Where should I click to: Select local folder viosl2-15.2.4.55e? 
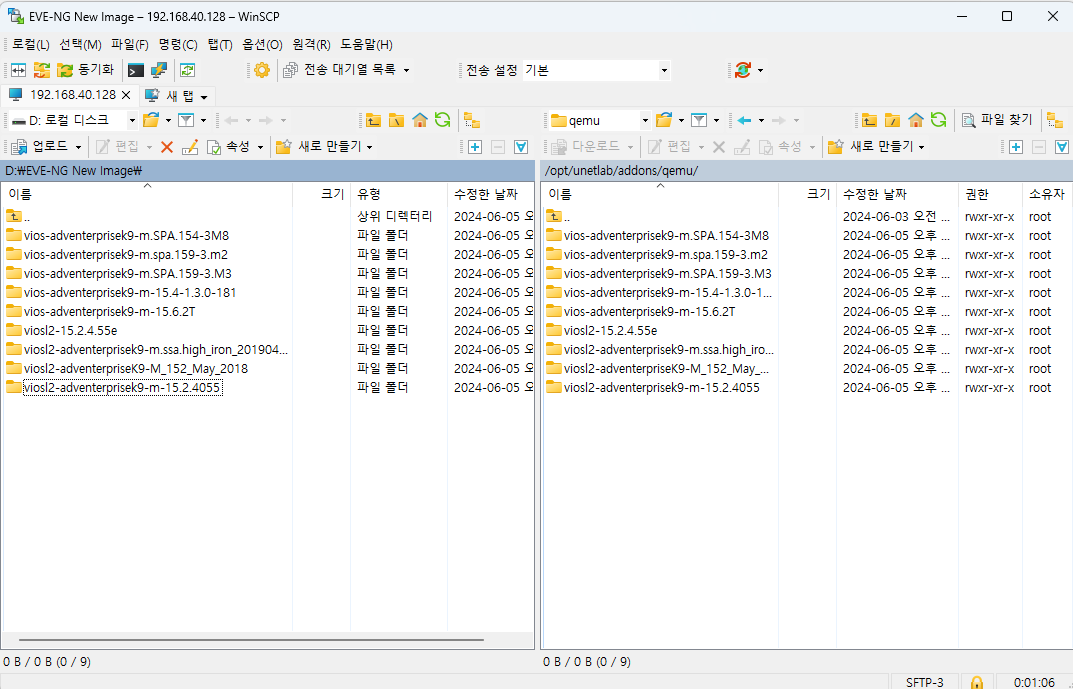(70, 330)
